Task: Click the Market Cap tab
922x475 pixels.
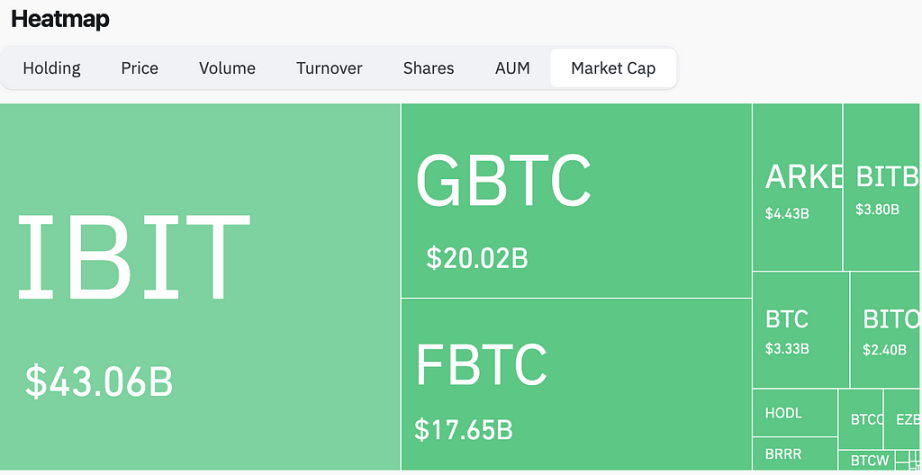Action: pos(613,68)
